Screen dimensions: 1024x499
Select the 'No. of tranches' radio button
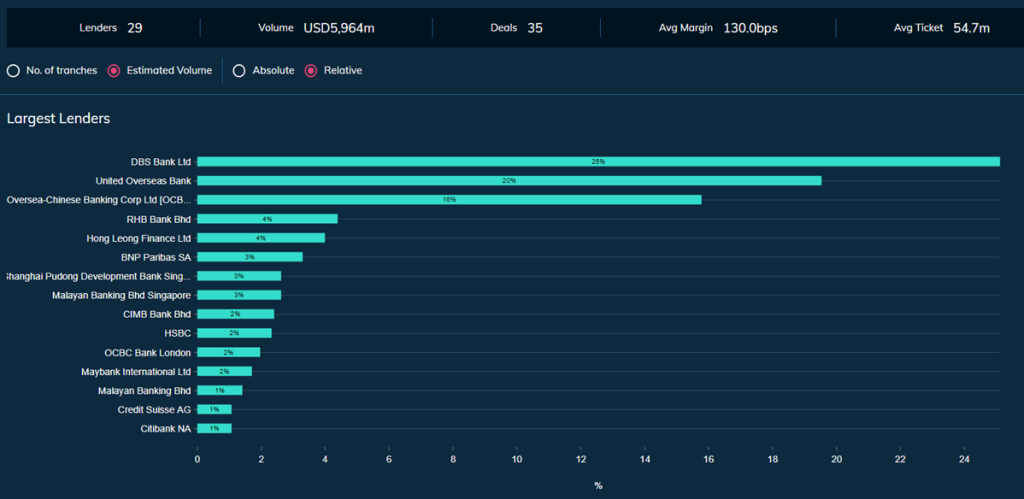[x=13, y=71]
